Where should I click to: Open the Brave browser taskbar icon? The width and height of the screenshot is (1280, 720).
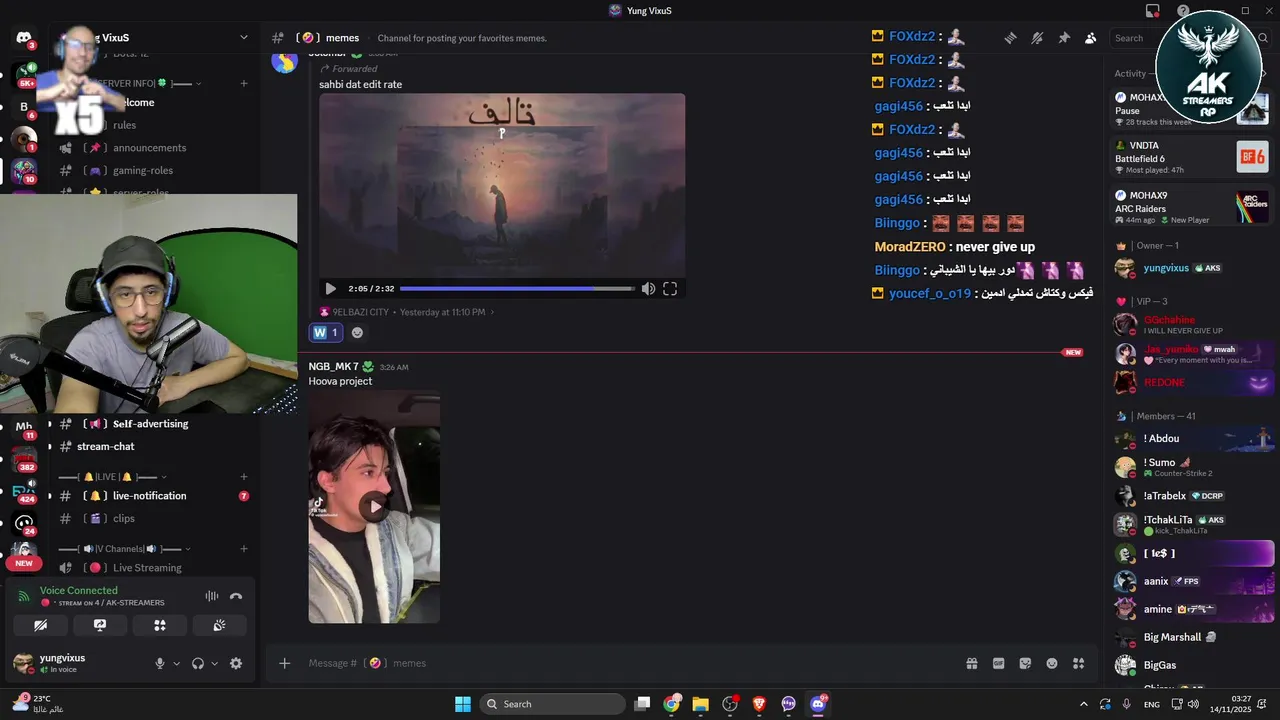pyautogui.click(x=759, y=704)
